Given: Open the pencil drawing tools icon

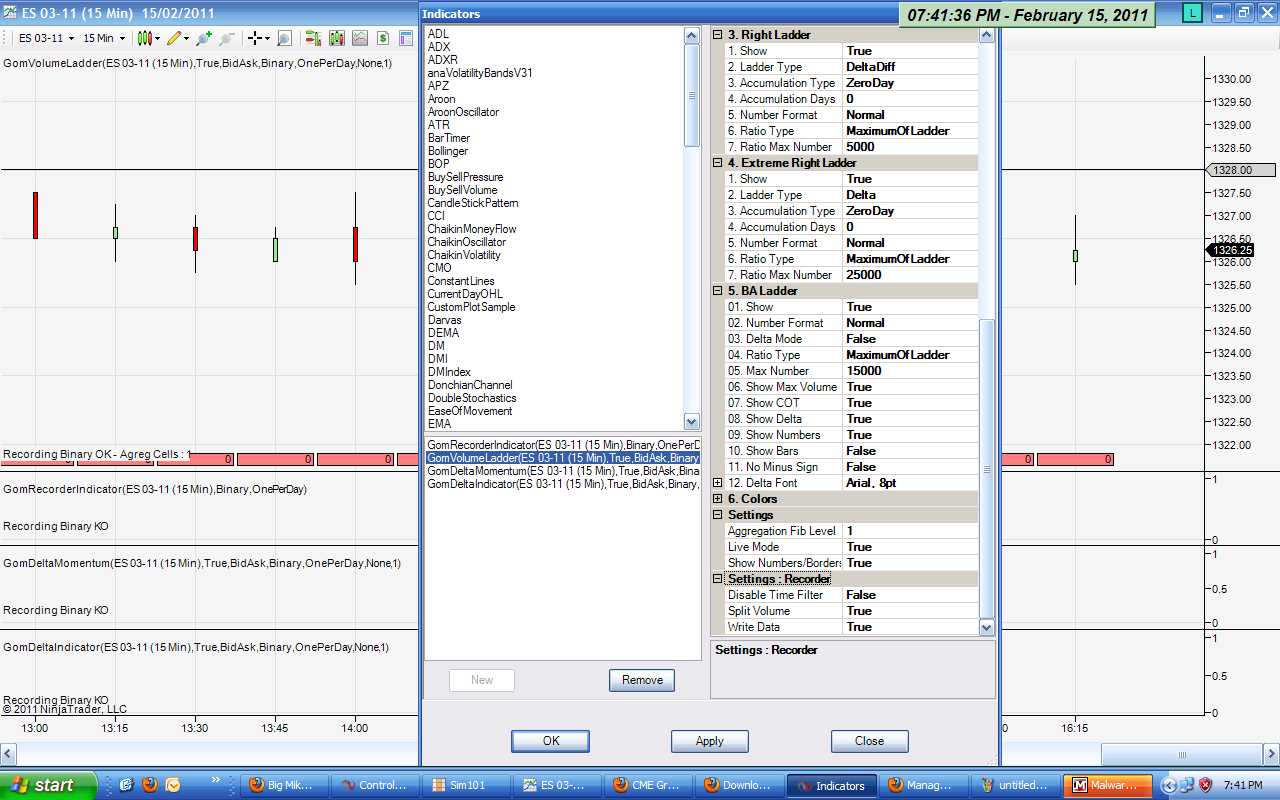Looking at the screenshot, I should pos(174,38).
